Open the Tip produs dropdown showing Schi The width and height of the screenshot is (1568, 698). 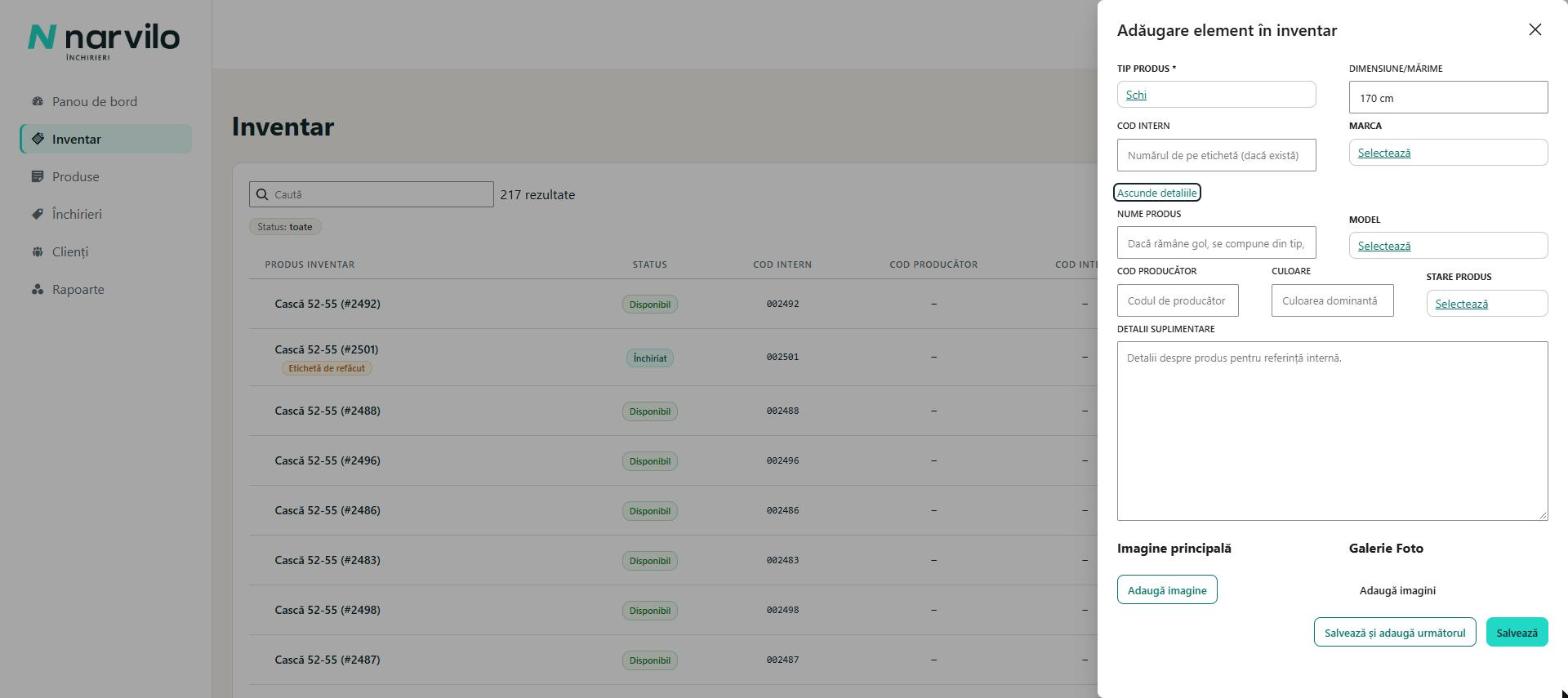(x=1216, y=95)
